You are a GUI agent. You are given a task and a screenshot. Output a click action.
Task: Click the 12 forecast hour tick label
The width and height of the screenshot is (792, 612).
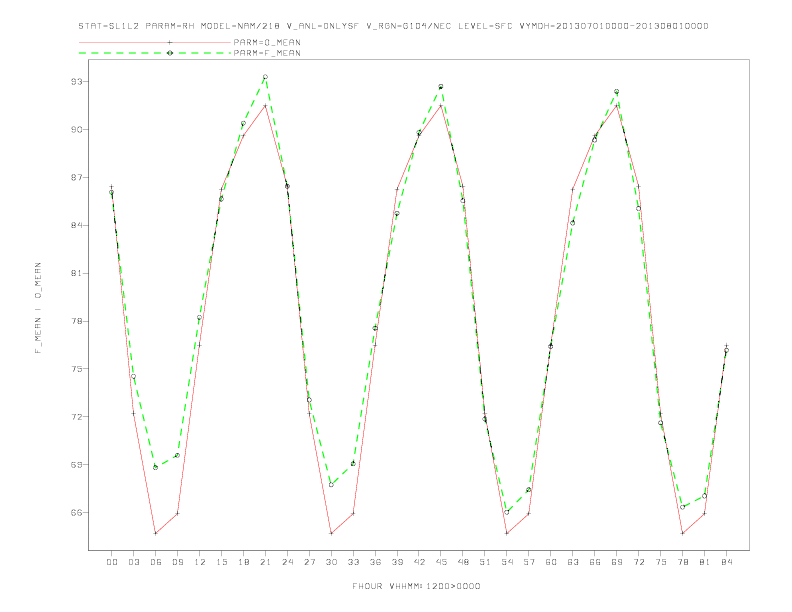[x=200, y=562]
